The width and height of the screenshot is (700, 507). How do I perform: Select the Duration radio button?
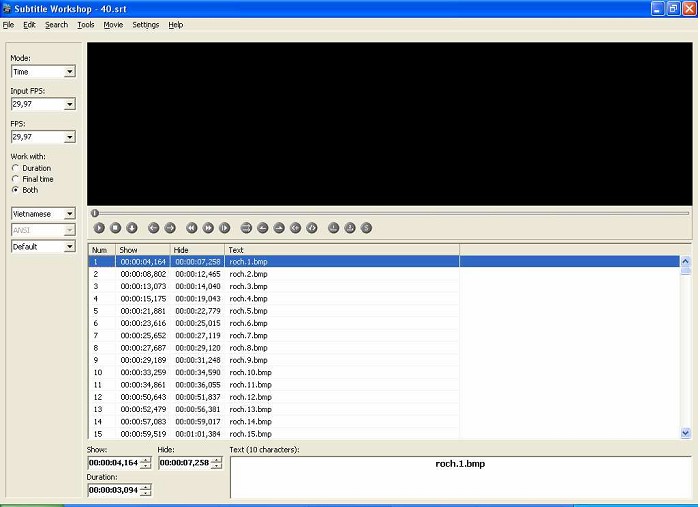(x=16, y=168)
